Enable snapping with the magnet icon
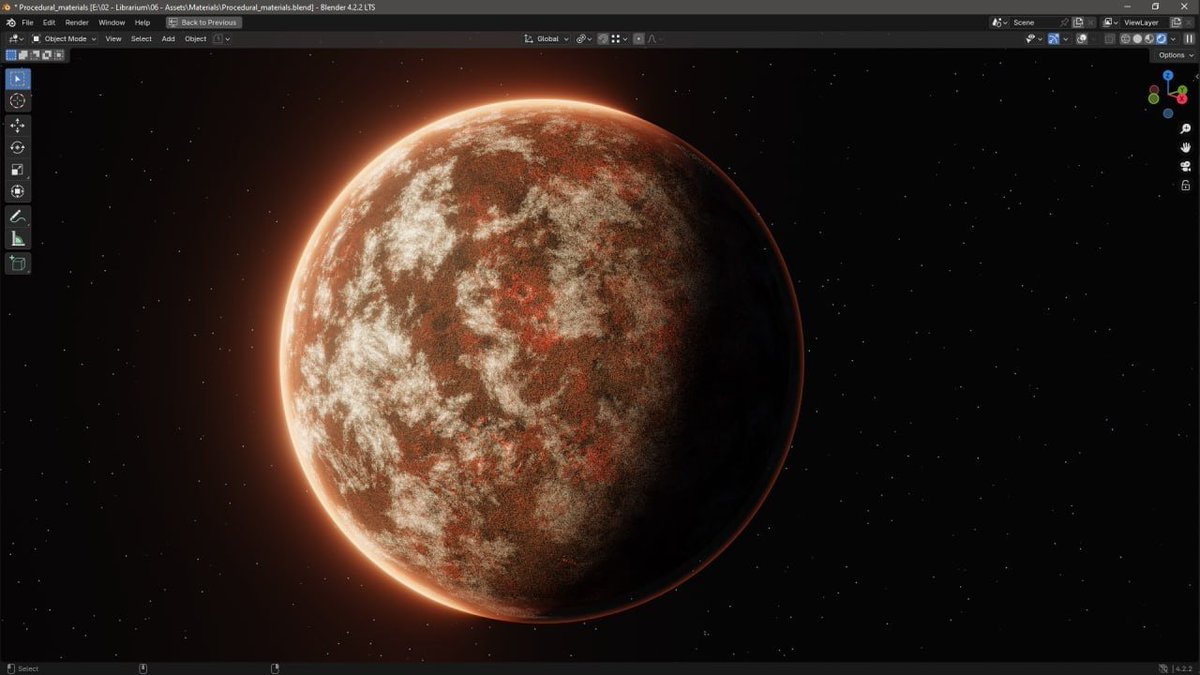 coord(578,38)
